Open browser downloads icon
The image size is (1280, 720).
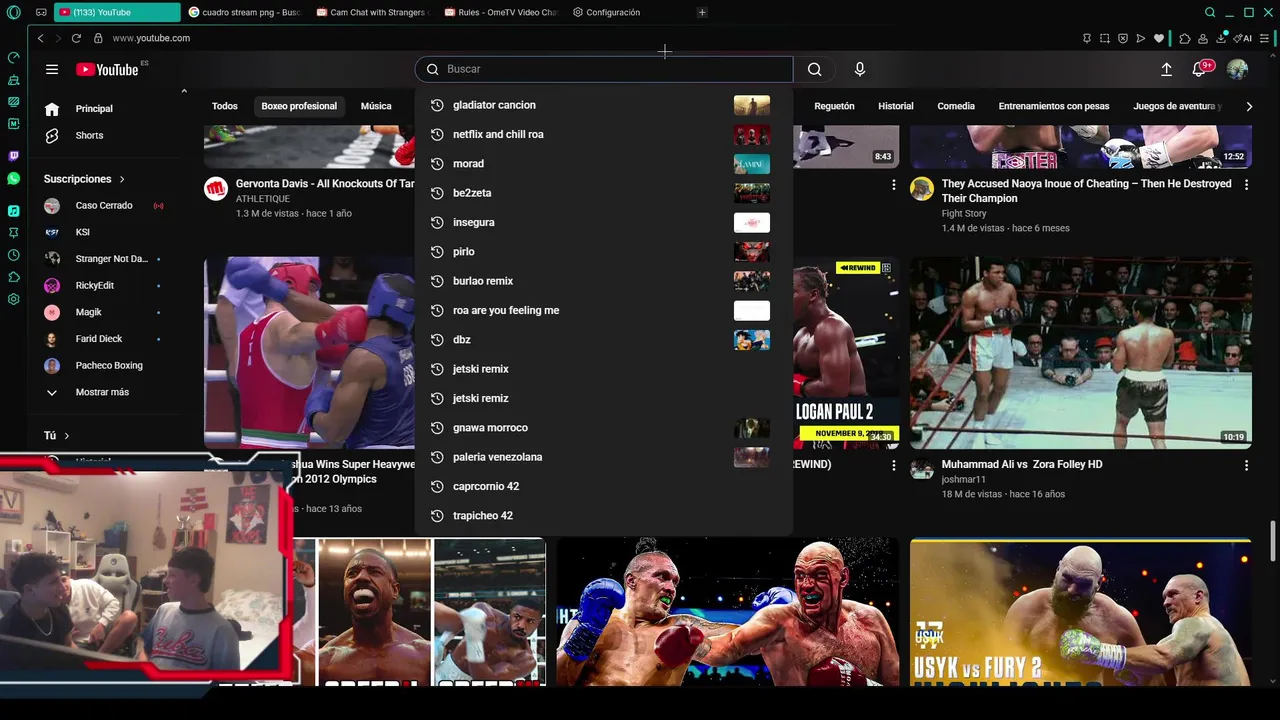(x=1222, y=38)
